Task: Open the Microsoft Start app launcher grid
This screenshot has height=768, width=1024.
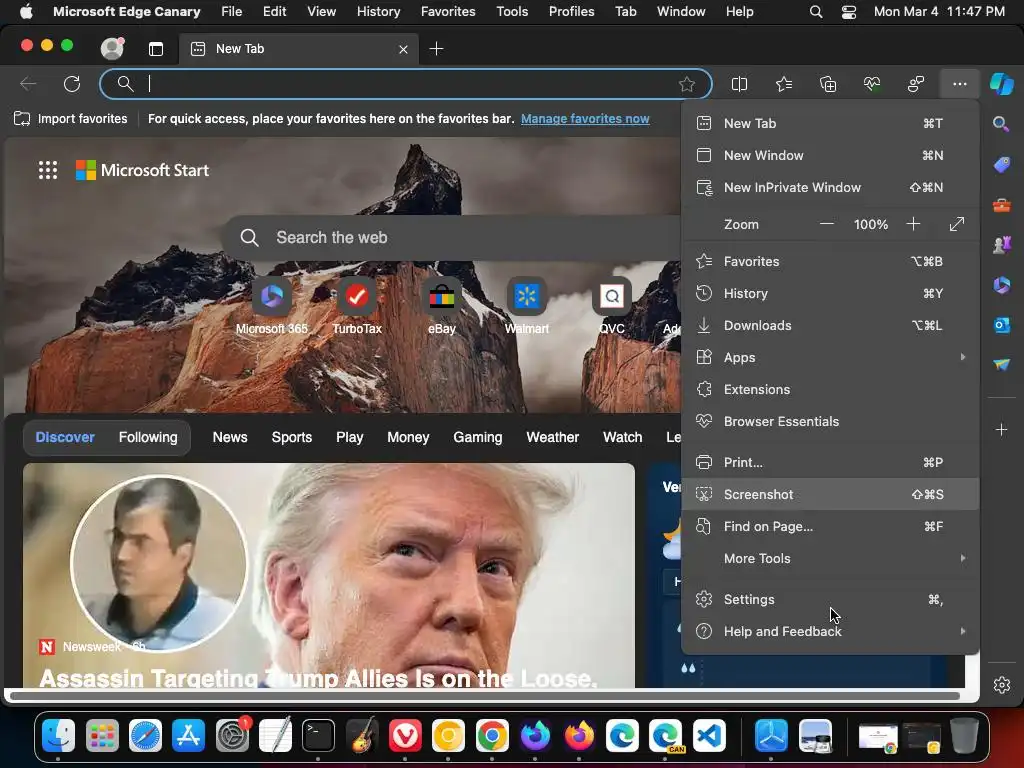Action: 48,170
